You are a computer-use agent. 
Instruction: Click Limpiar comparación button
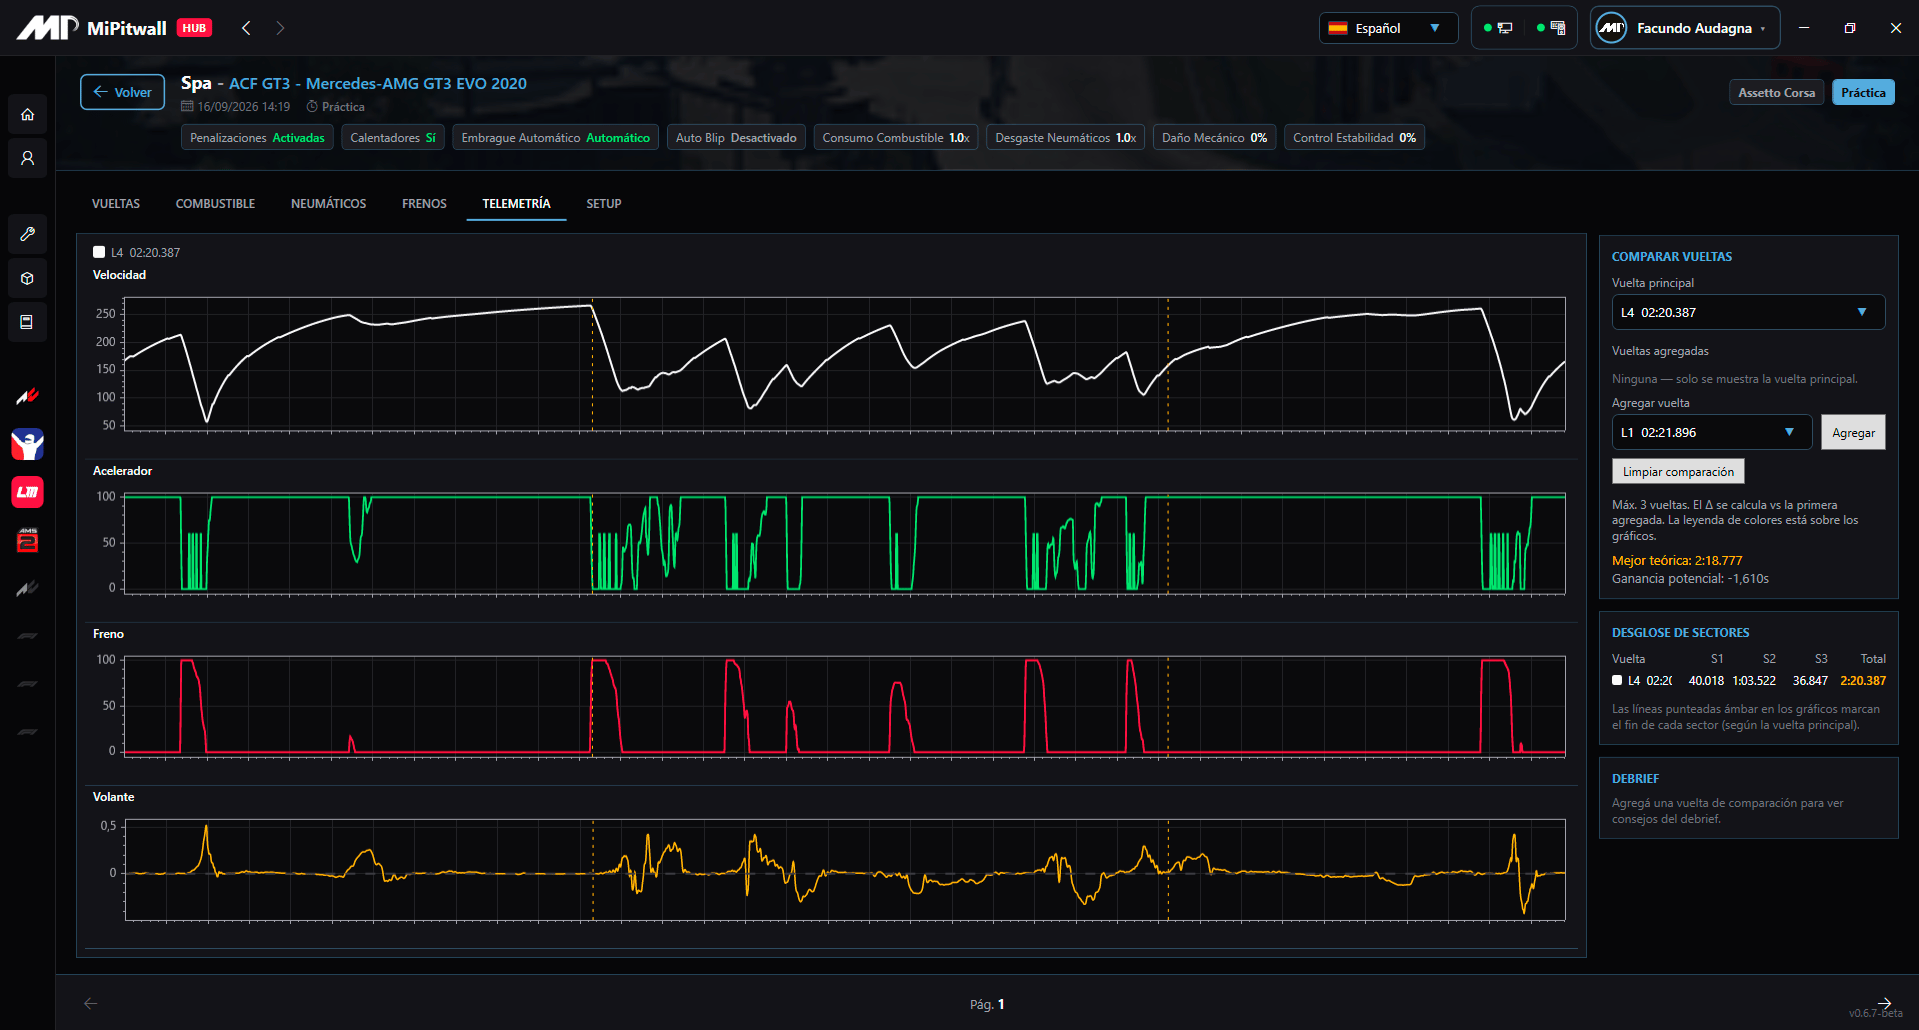pos(1678,471)
